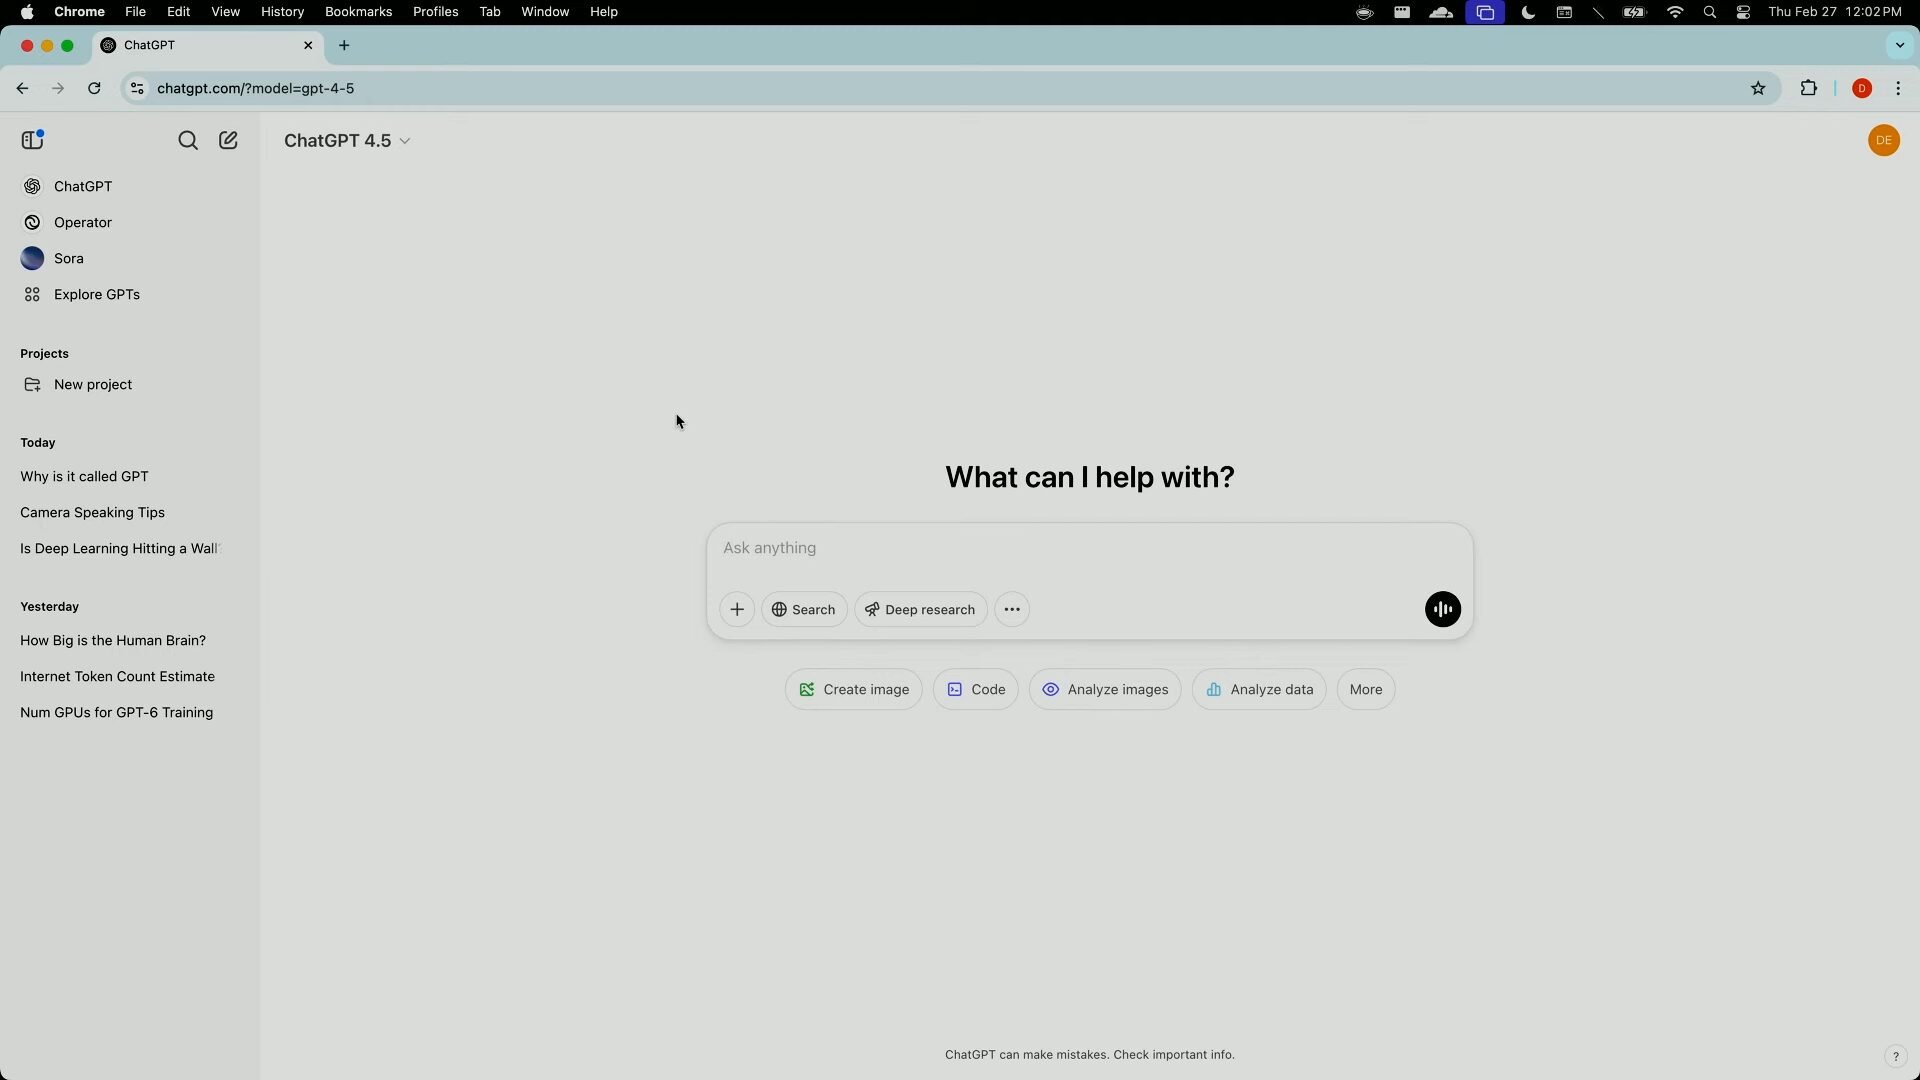1920x1080 pixels.
Task: Open the DE profile avatar
Action: pos(1883,140)
